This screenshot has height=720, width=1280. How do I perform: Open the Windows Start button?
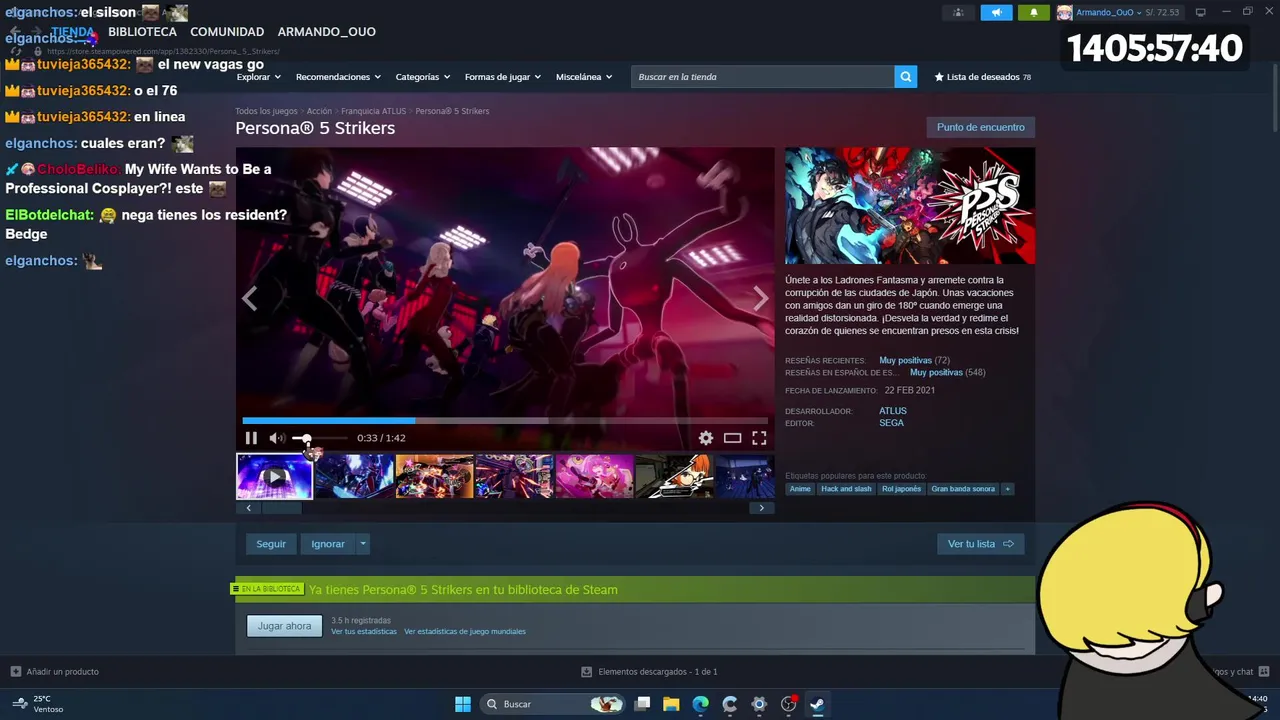[x=463, y=704]
